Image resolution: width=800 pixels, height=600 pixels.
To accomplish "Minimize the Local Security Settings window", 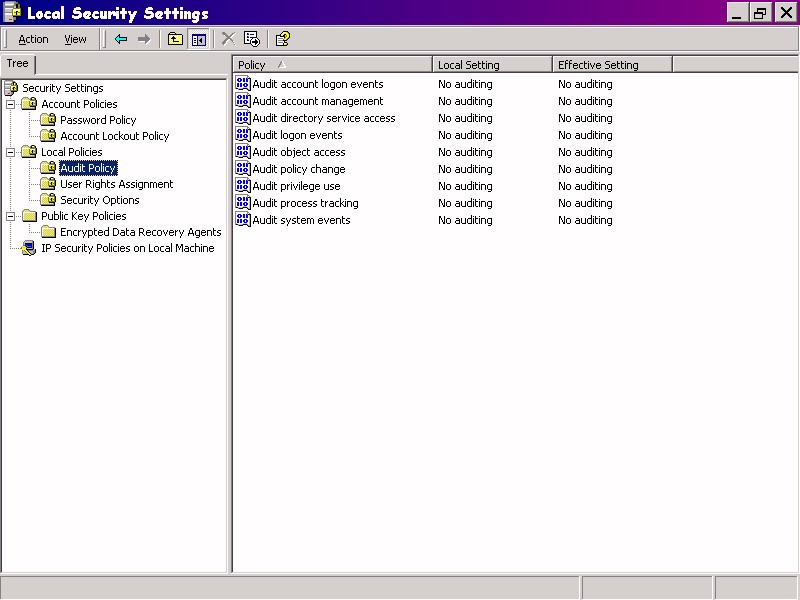I will point(737,13).
